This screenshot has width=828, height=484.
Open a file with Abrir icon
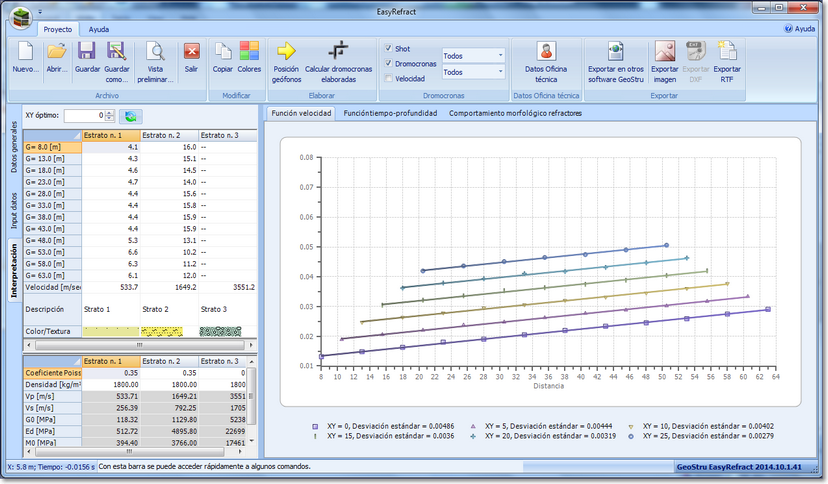click(57, 52)
